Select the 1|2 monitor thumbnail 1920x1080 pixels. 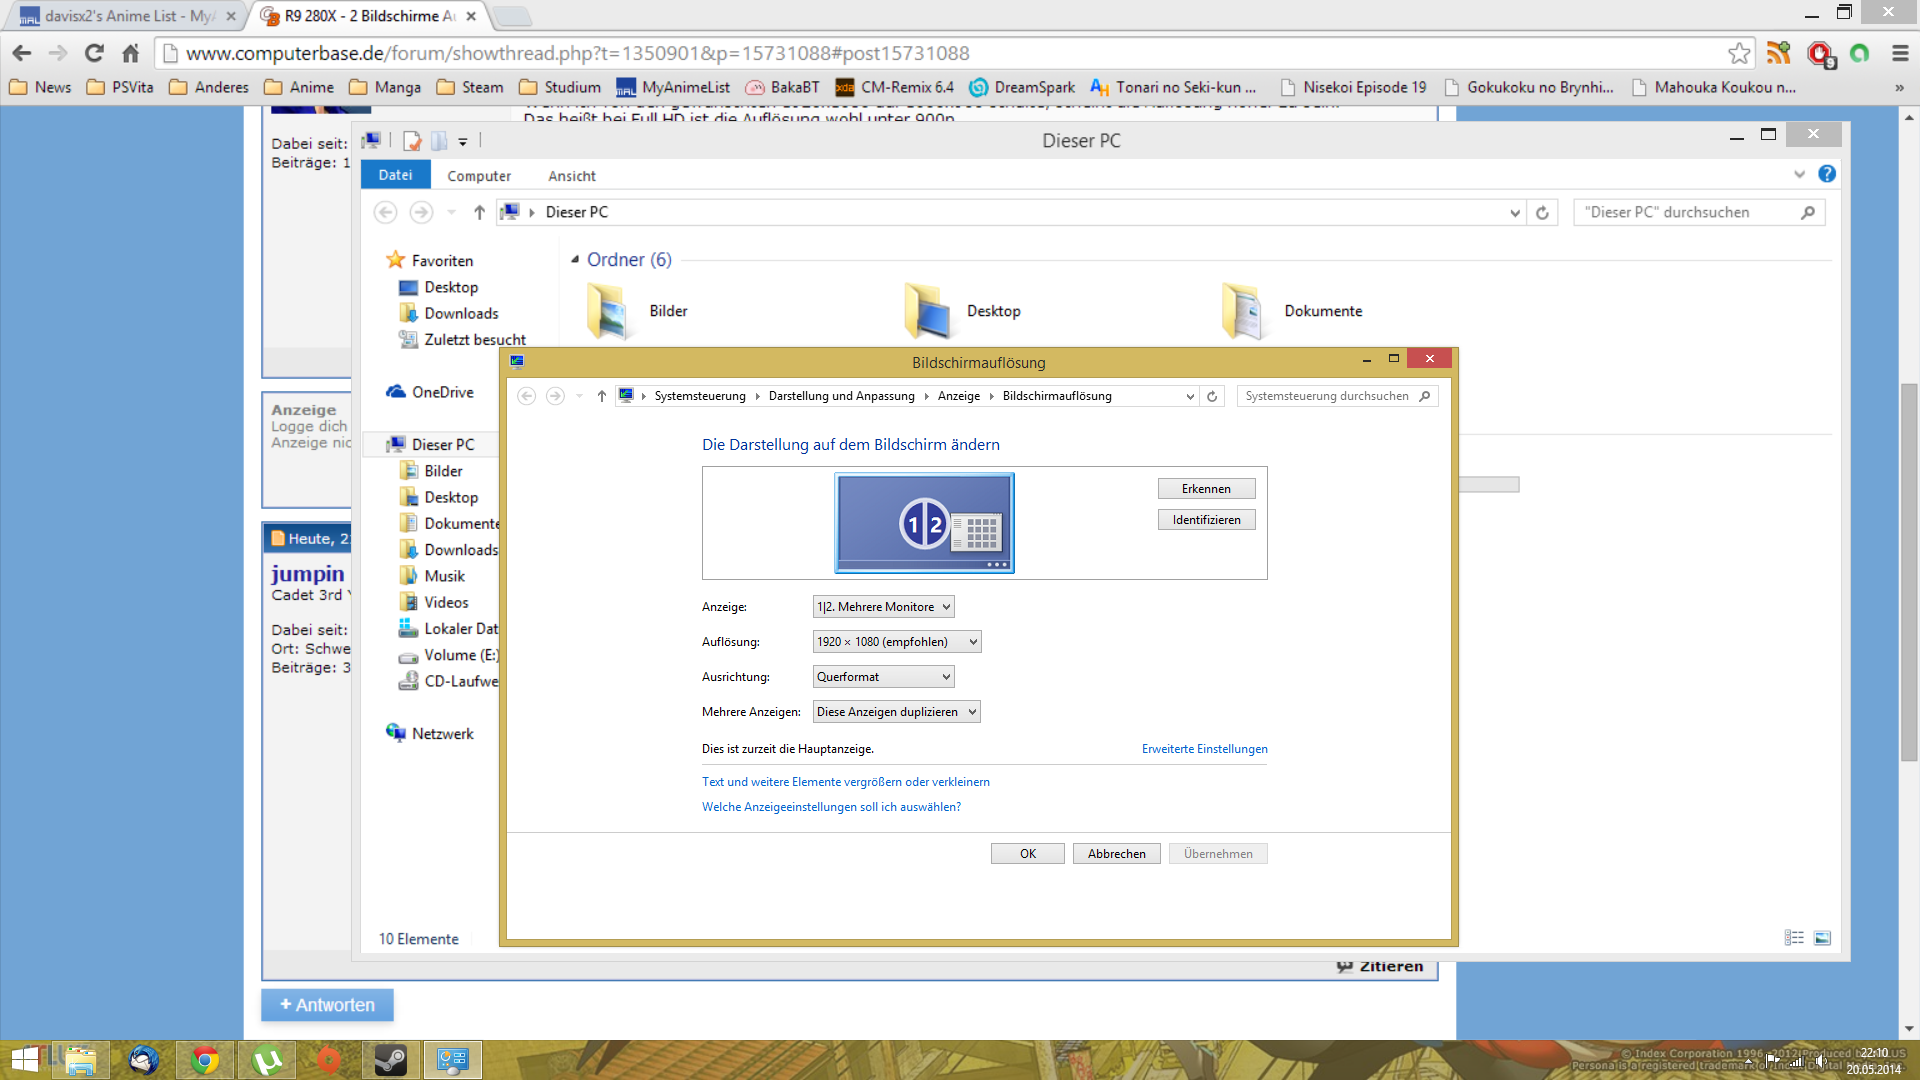(924, 523)
